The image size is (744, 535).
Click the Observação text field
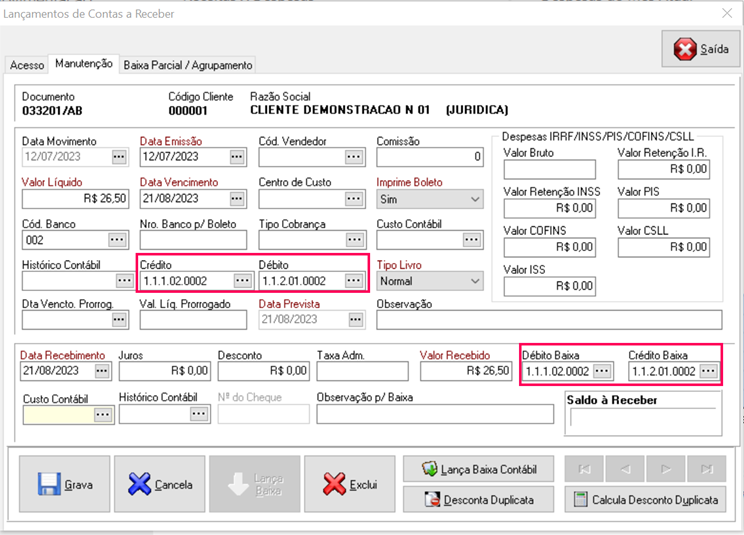click(x=548, y=320)
